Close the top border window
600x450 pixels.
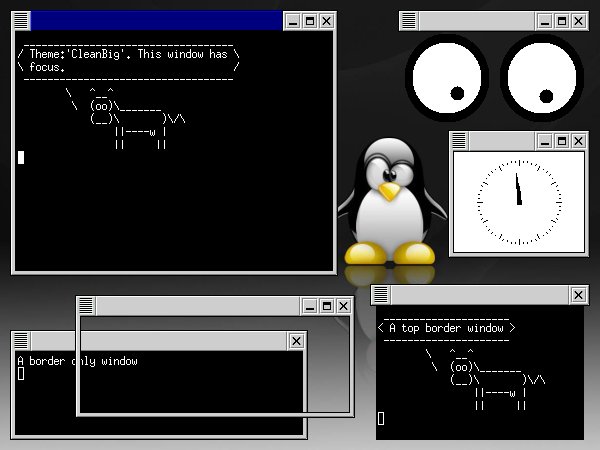[579, 295]
